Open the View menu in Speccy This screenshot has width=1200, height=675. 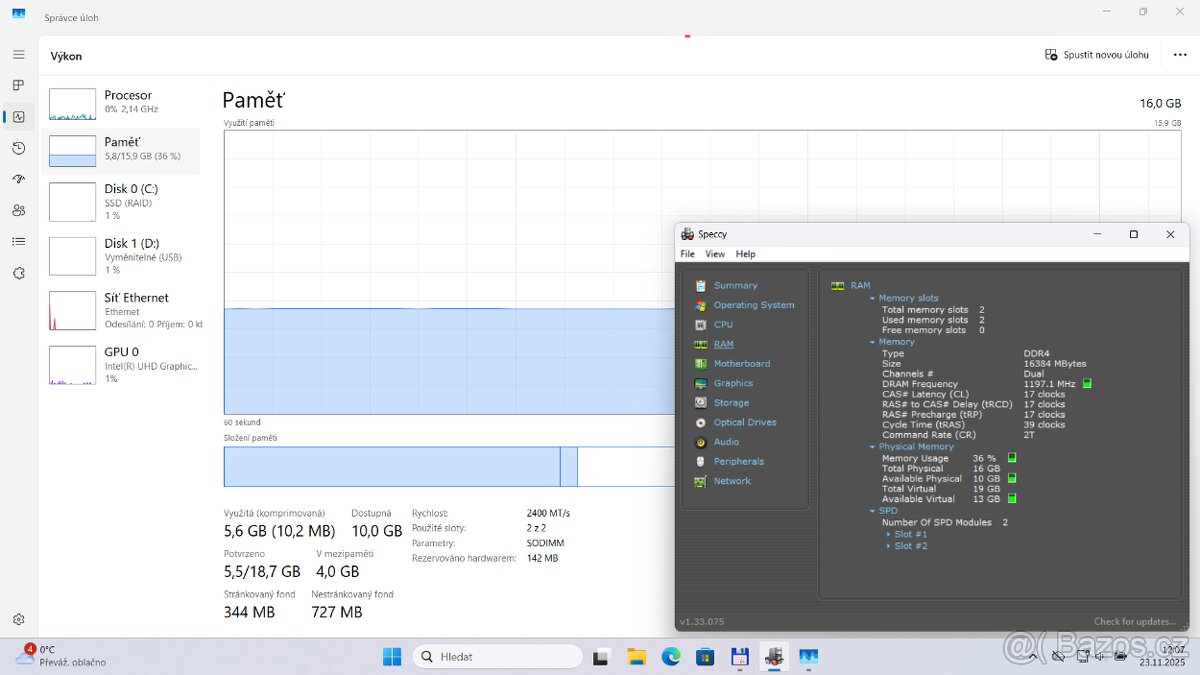(x=715, y=254)
